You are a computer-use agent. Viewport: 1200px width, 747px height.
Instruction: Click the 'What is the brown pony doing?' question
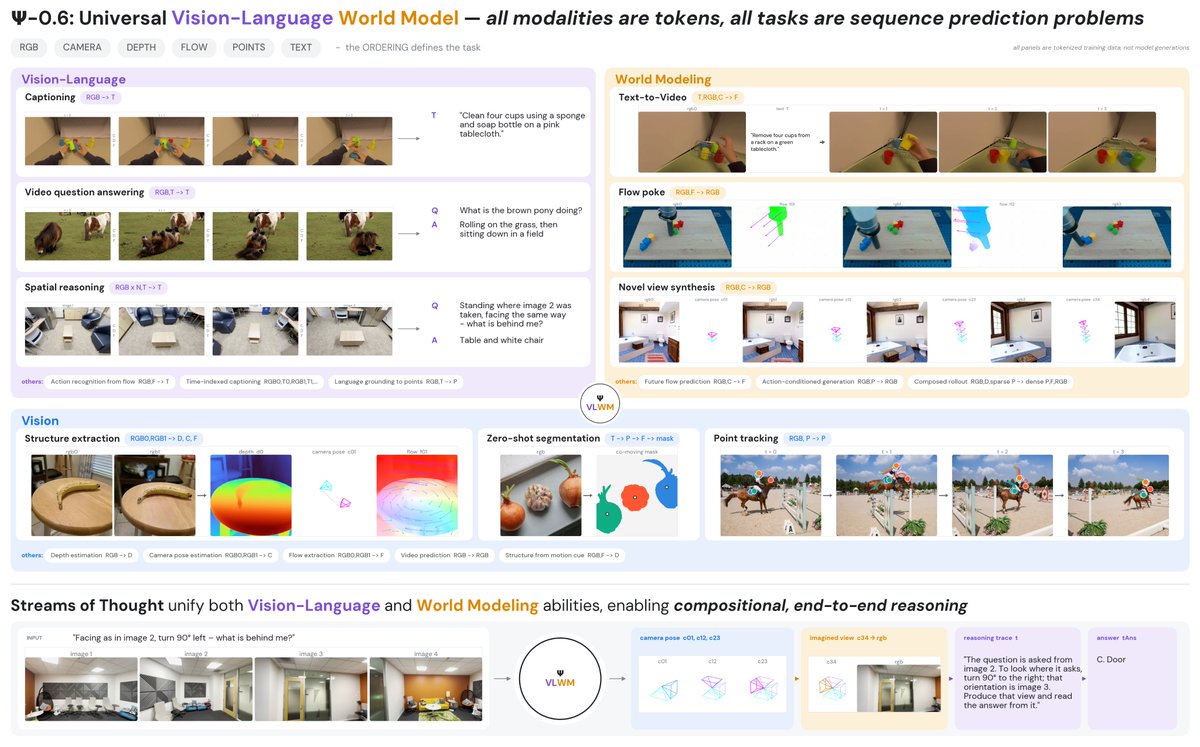520,210
